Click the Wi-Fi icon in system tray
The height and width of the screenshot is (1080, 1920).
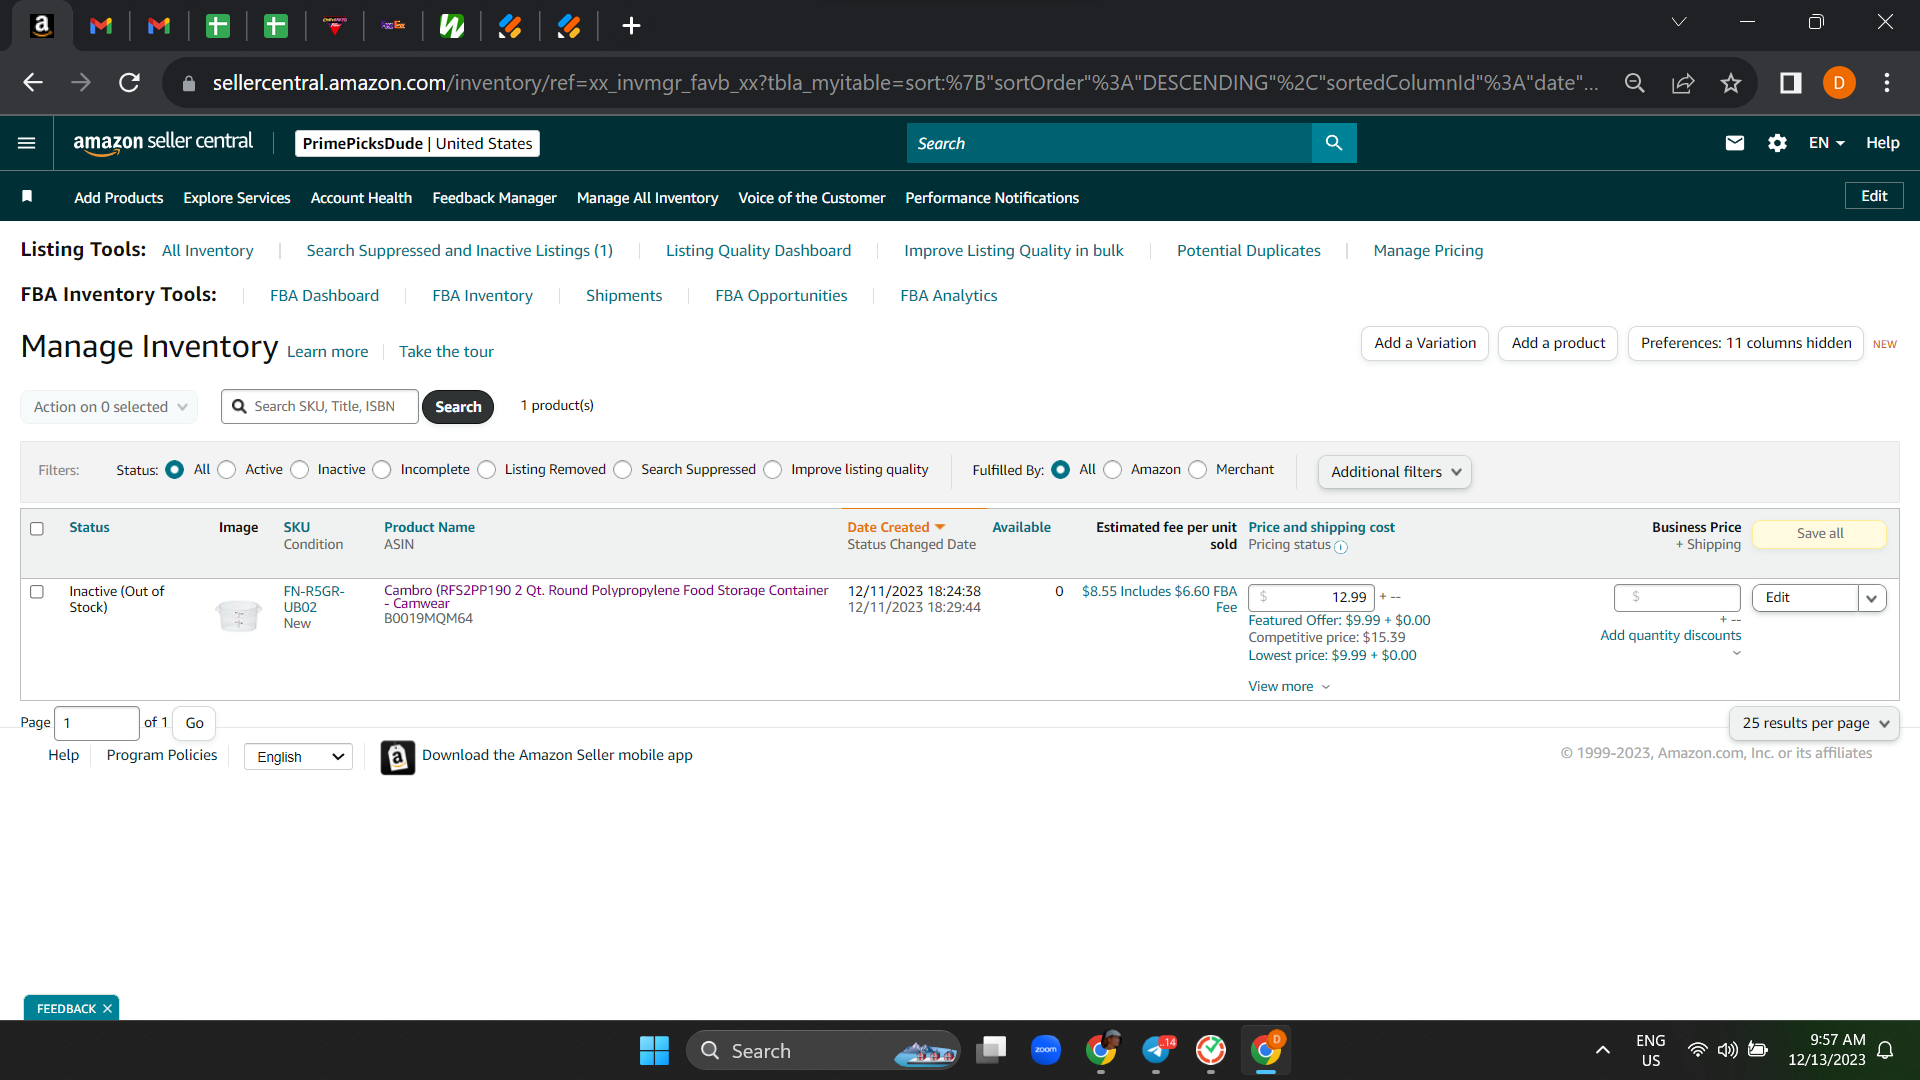pos(1697,1050)
